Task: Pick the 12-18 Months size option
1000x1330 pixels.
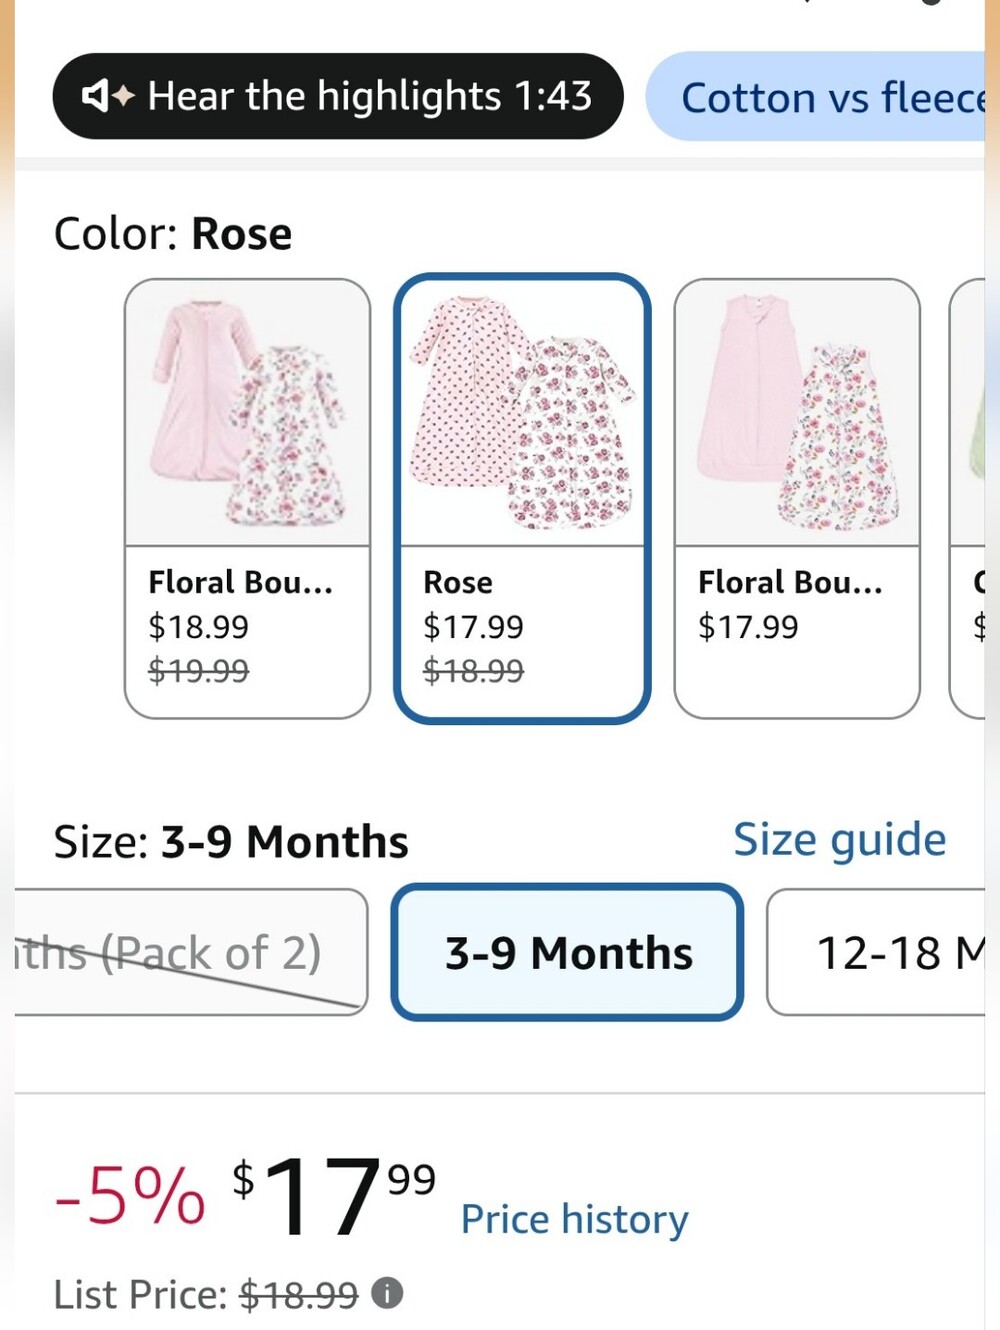Action: pos(877,952)
